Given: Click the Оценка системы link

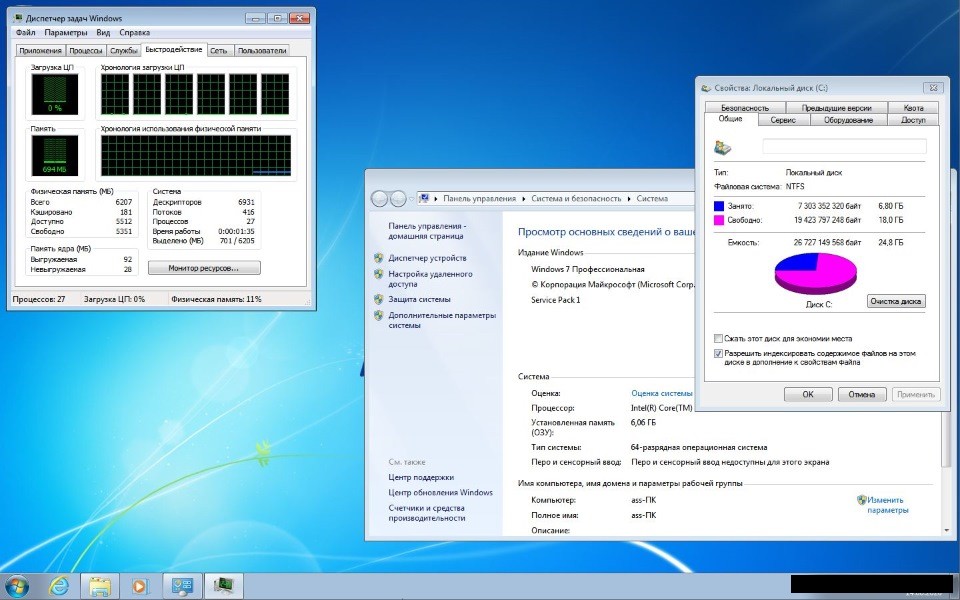Looking at the screenshot, I should click(662, 393).
